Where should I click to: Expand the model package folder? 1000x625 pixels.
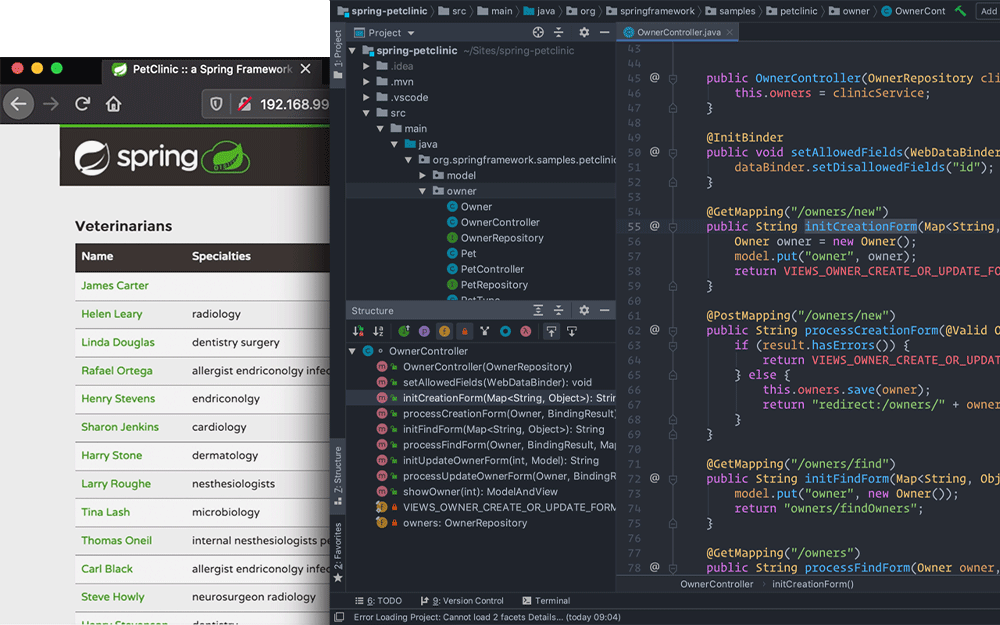pyautogui.click(x=423, y=175)
